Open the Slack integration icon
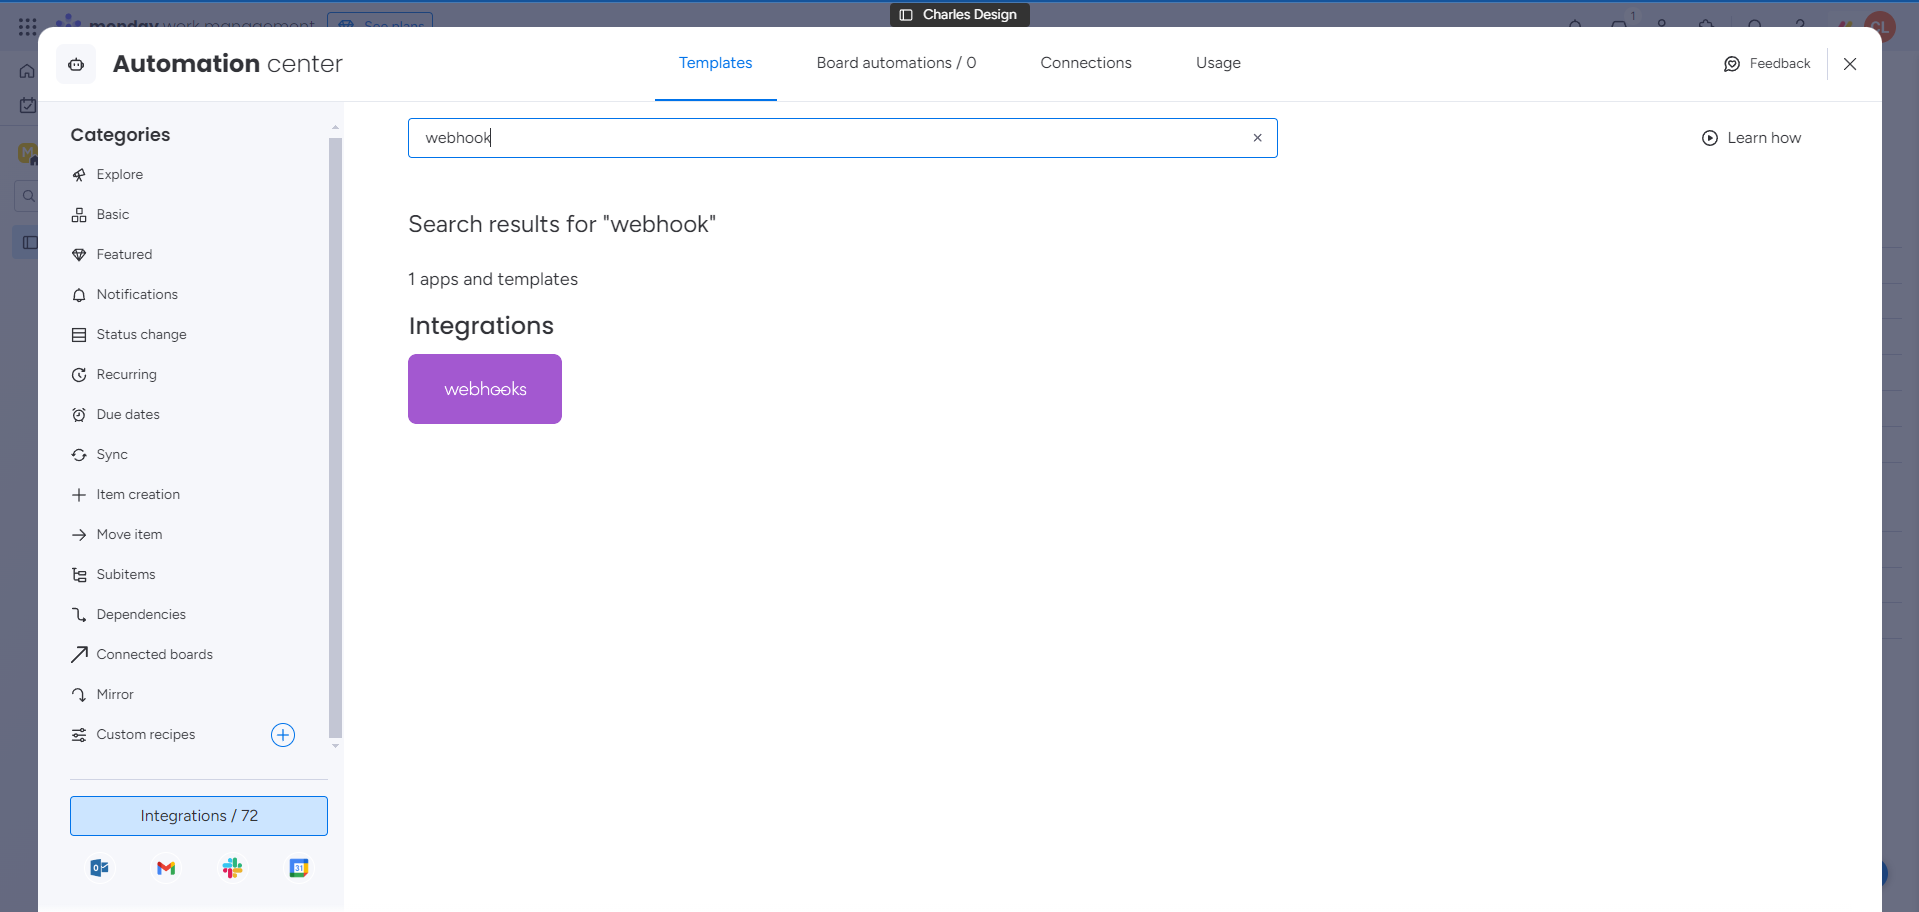 point(233,868)
